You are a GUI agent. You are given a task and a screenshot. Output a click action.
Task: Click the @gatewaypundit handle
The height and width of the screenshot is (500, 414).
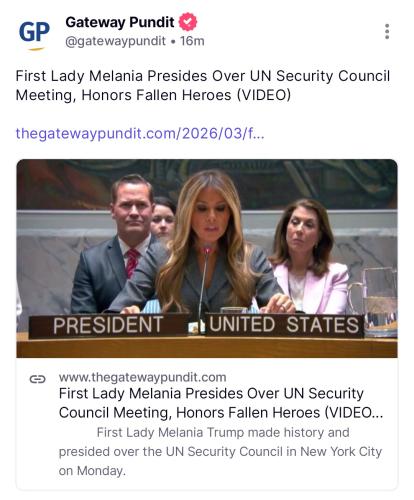coord(115,41)
